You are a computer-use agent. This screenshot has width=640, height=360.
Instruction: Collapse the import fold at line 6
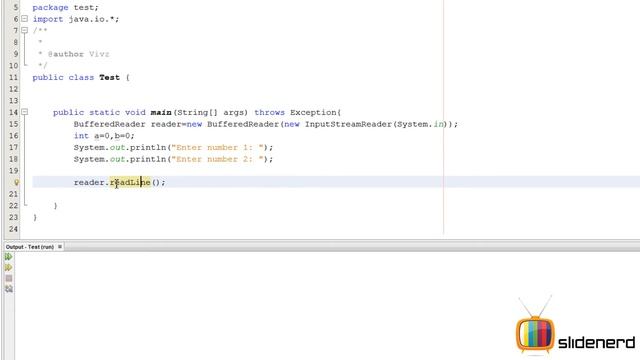pyautogui.click(x=24, y=19)
